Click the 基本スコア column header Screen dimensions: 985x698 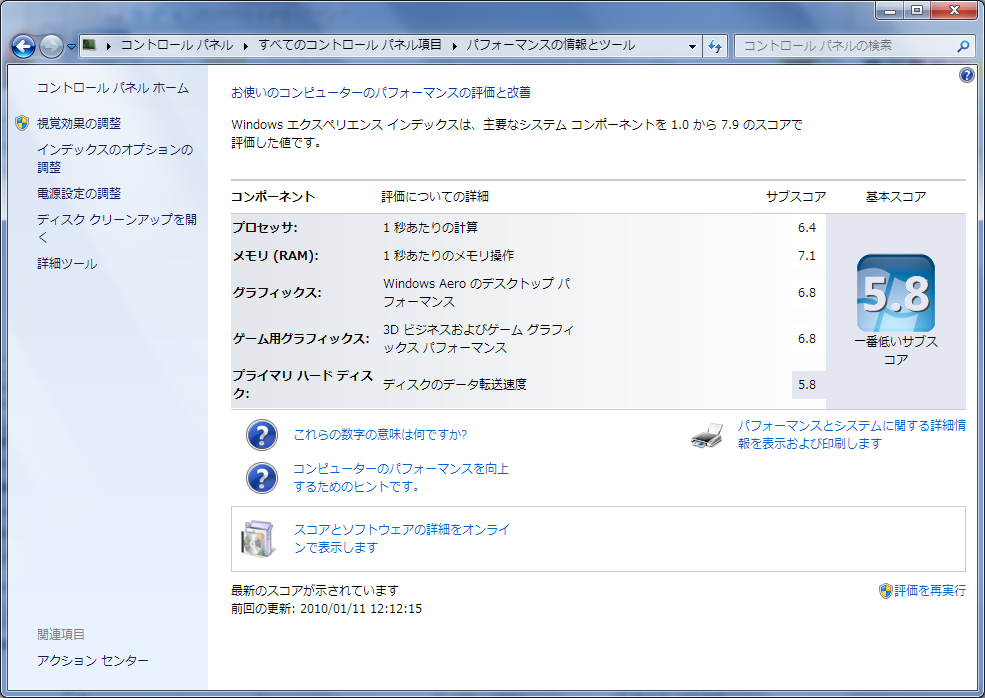(x=896, y=197)
